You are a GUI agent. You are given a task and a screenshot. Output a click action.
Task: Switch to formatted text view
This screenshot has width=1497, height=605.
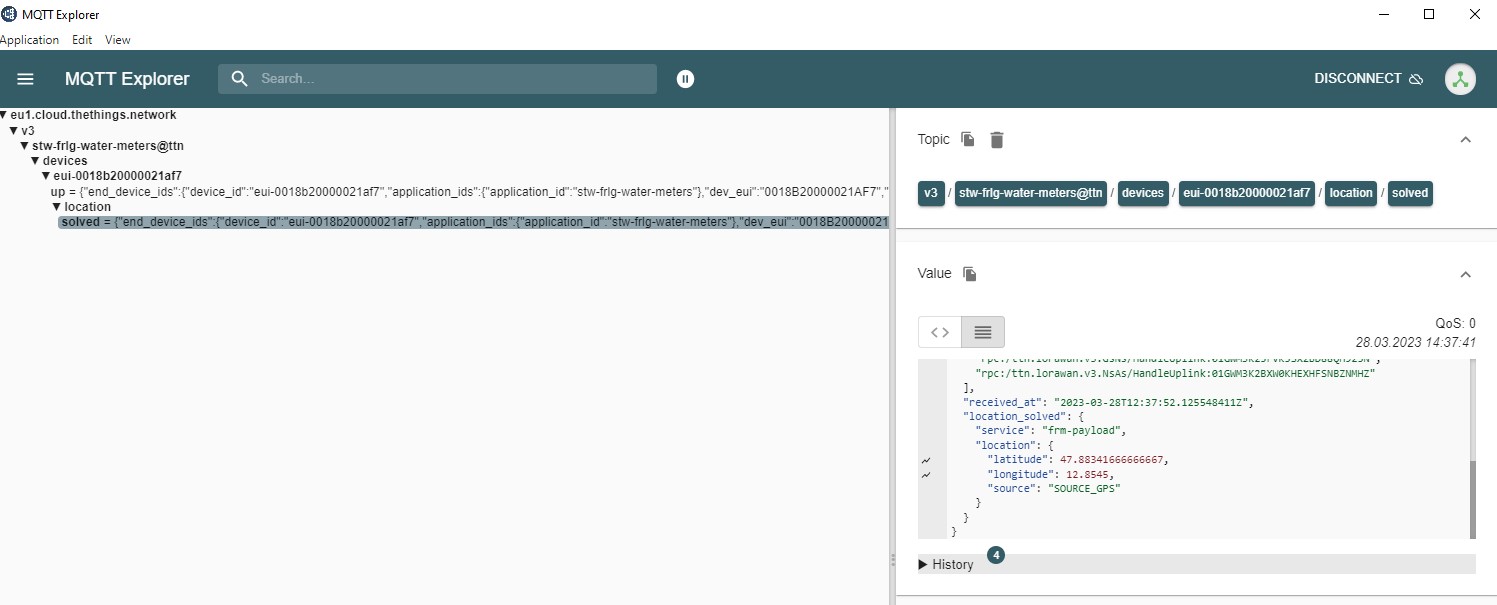click(x=983, y=332)
